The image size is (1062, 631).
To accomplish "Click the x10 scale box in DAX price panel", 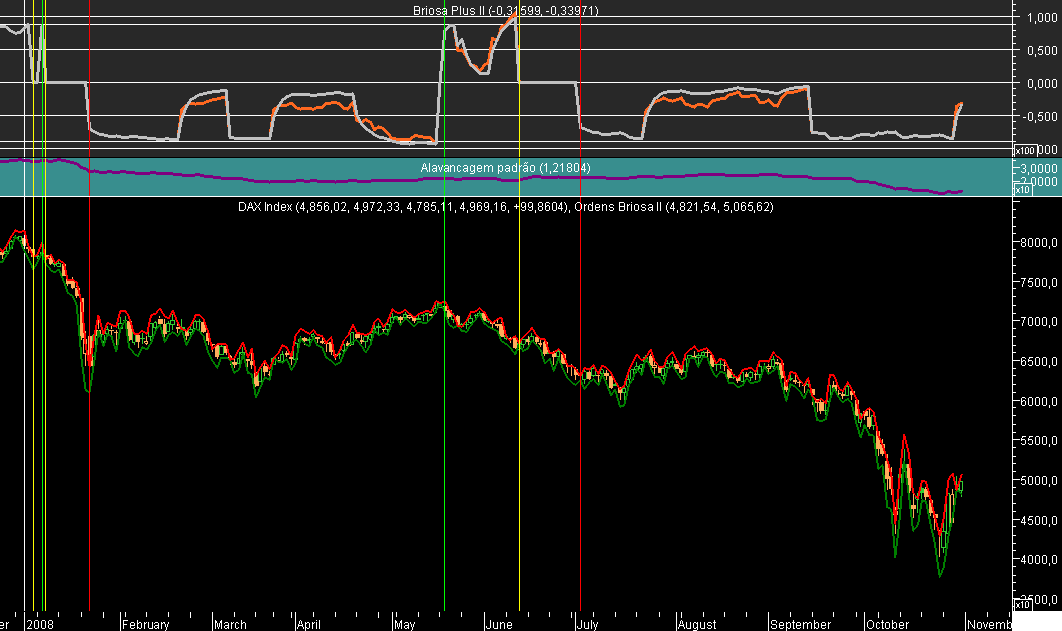I will [x=1022, y=604].
